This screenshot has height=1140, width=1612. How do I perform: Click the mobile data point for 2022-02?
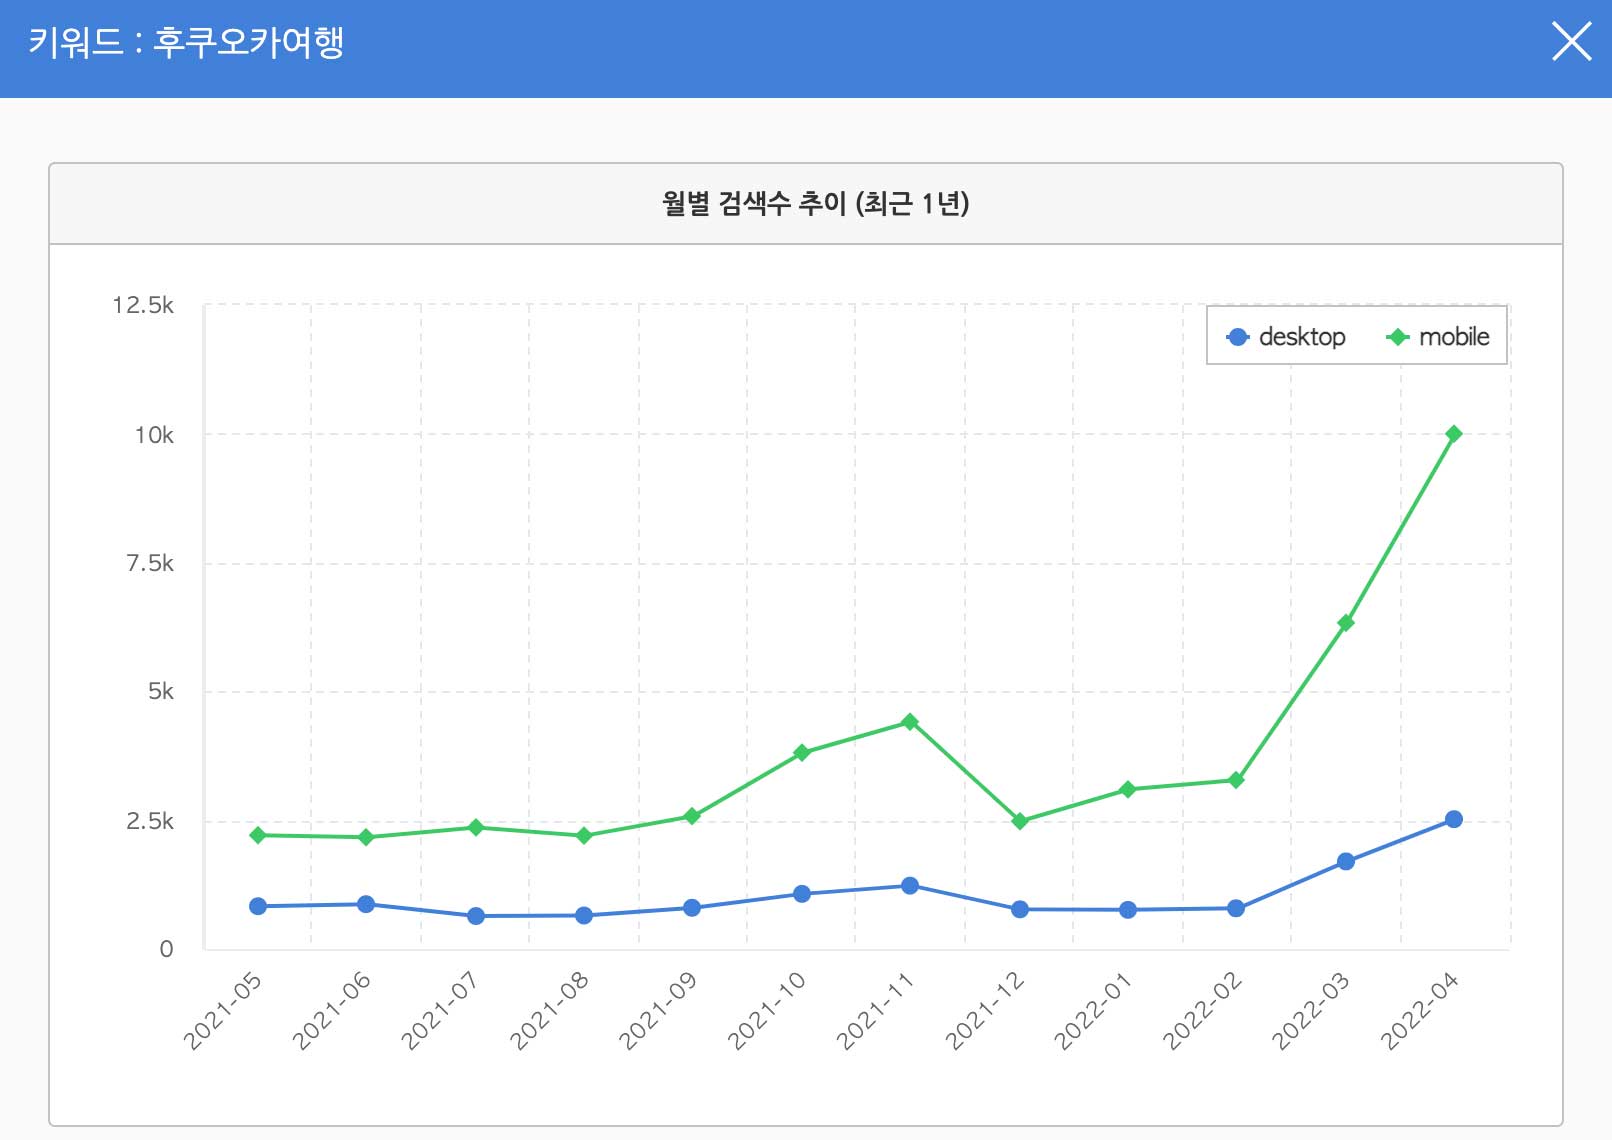click(1236, 780)
